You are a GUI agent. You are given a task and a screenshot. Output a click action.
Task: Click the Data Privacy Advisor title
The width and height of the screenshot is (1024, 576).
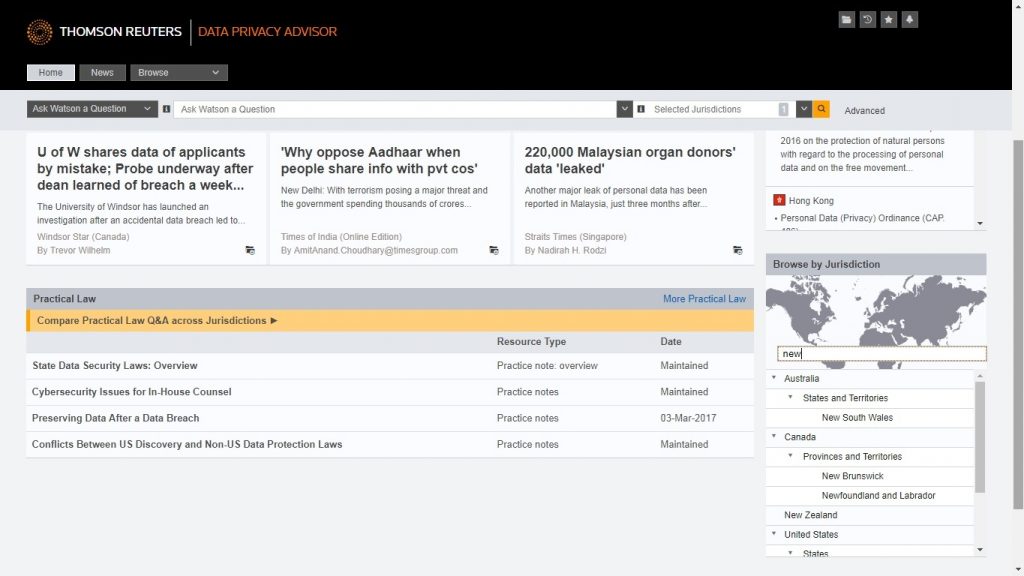point(267,31)
